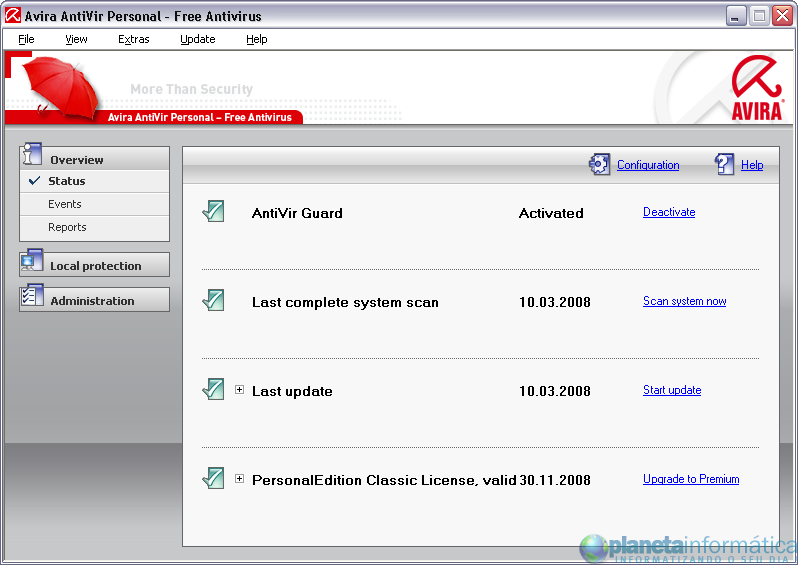Screen dimensions: 798x565
Task: Click the license expiry date 30.11.2008
Action: pos(555,480)
